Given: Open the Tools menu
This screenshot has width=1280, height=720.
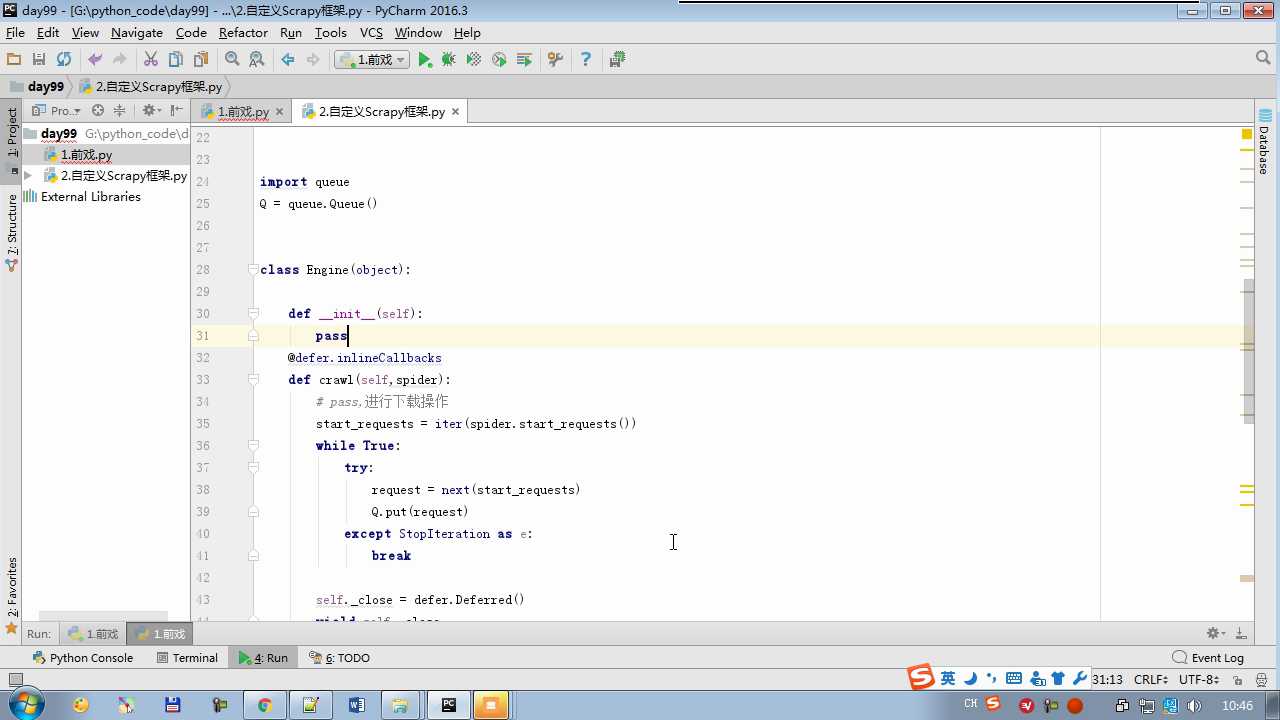Looking at the screenshot, I should pyautogui.click(x=330, y=33).
